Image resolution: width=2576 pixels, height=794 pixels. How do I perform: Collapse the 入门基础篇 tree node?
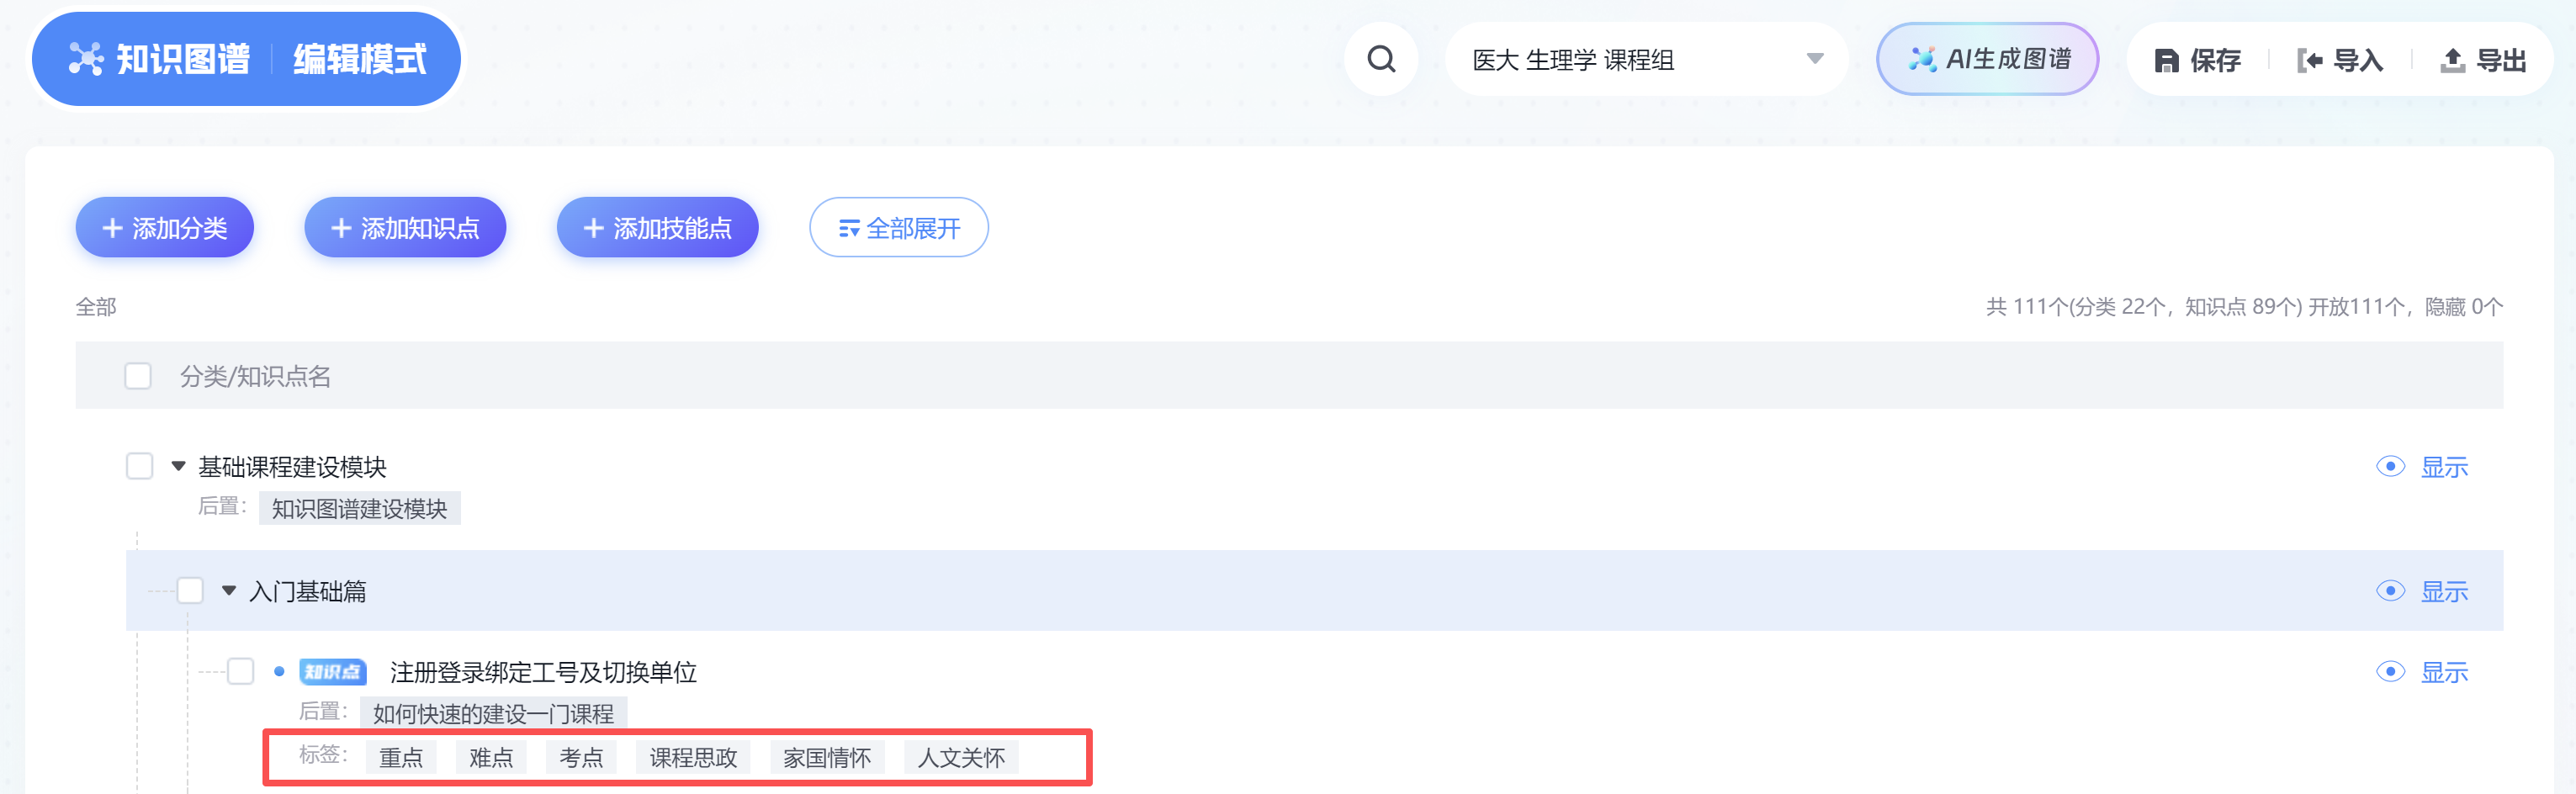[229, 591]
